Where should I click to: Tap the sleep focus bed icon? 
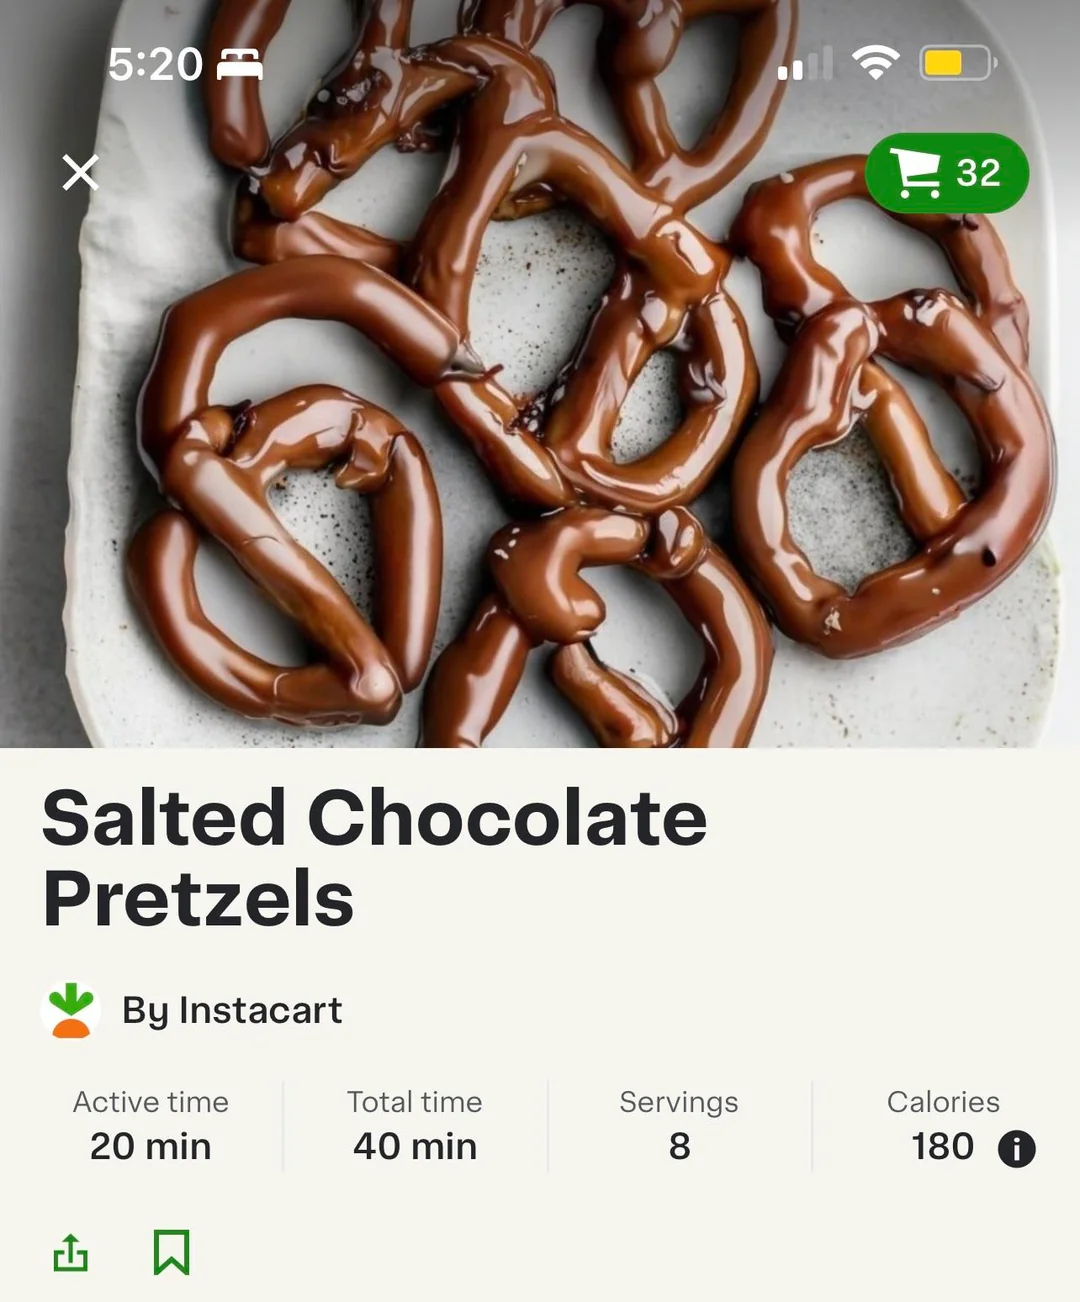click(x=240, y=64)
